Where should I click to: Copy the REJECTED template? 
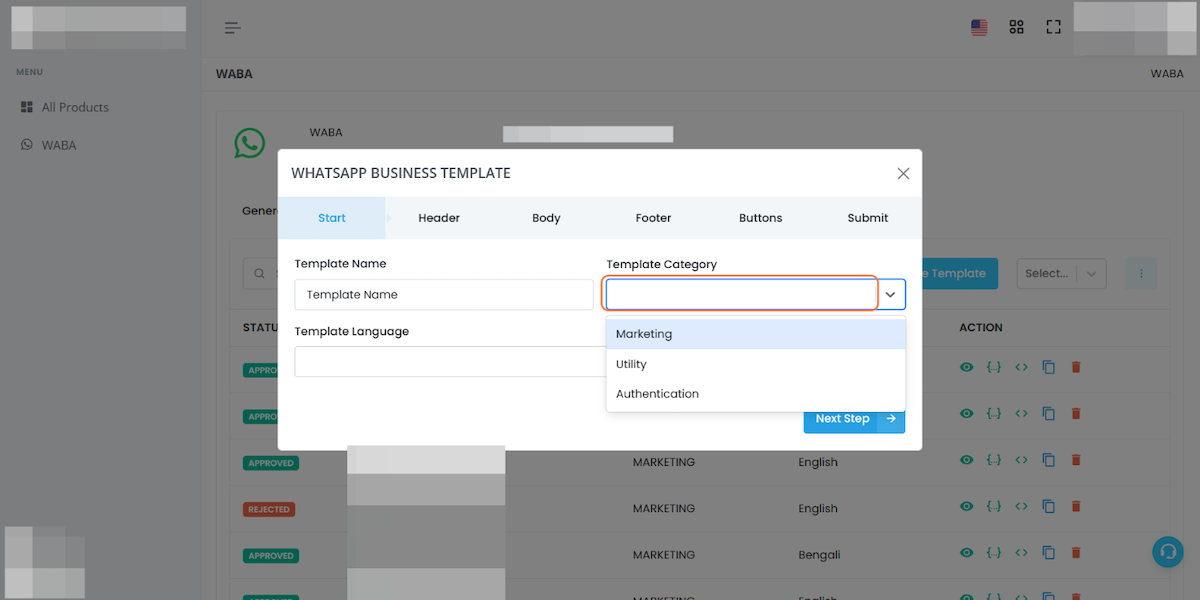(1048, 506)
